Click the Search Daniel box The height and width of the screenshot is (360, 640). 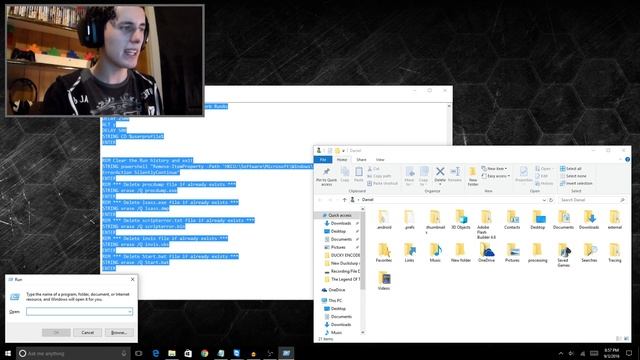(592, 200)
